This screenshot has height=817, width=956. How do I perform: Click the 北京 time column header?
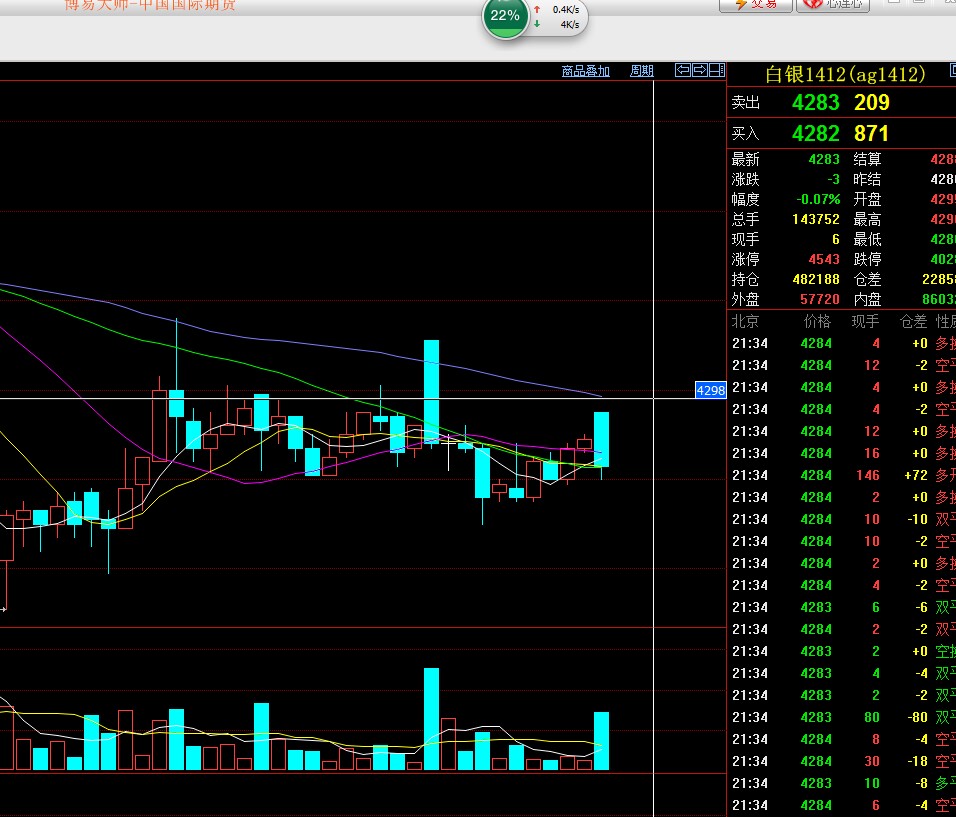pyautogui.click(x=745, y=322)
